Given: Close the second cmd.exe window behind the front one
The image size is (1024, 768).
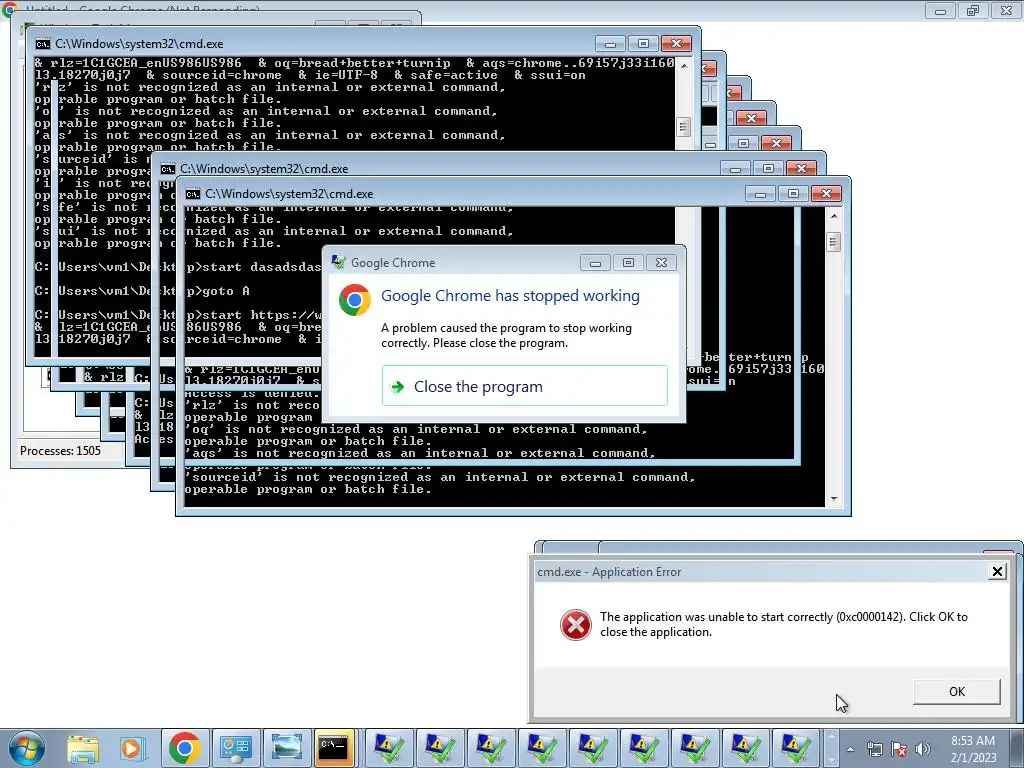Looking at the screenshot, I should [801, 168].
